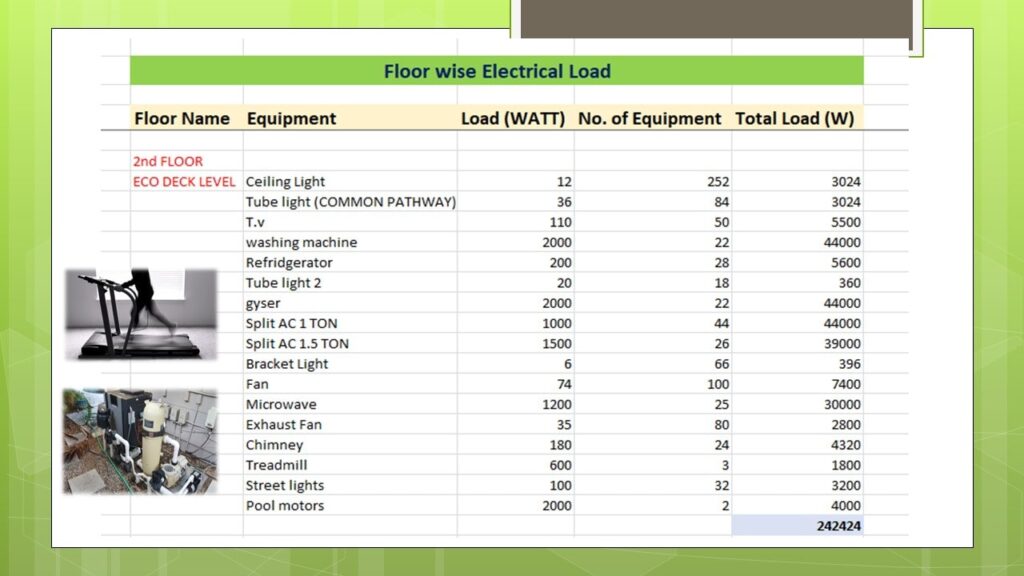Click the 'Equipment' column header
This screenshot has height=576, width=1024.
pyautogui.click(x=291, y=118)
